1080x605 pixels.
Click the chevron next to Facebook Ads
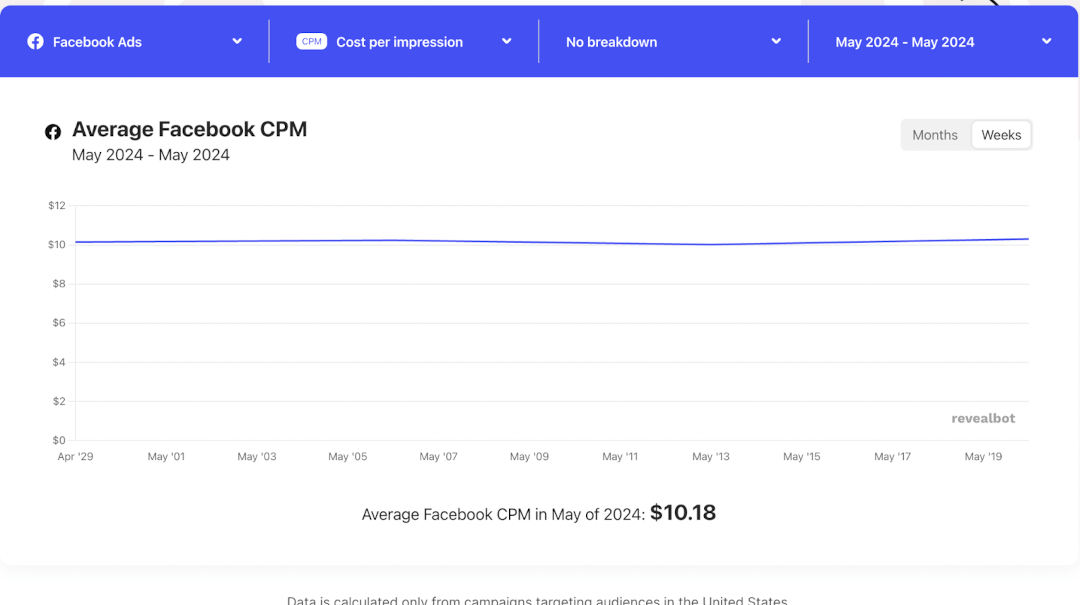coord(237,41)
